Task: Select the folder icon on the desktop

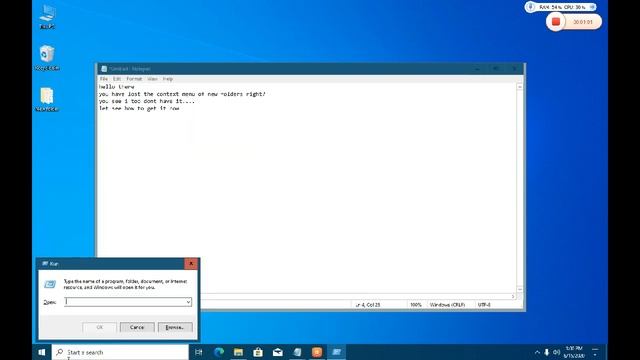Action: [x=47, y=99]
